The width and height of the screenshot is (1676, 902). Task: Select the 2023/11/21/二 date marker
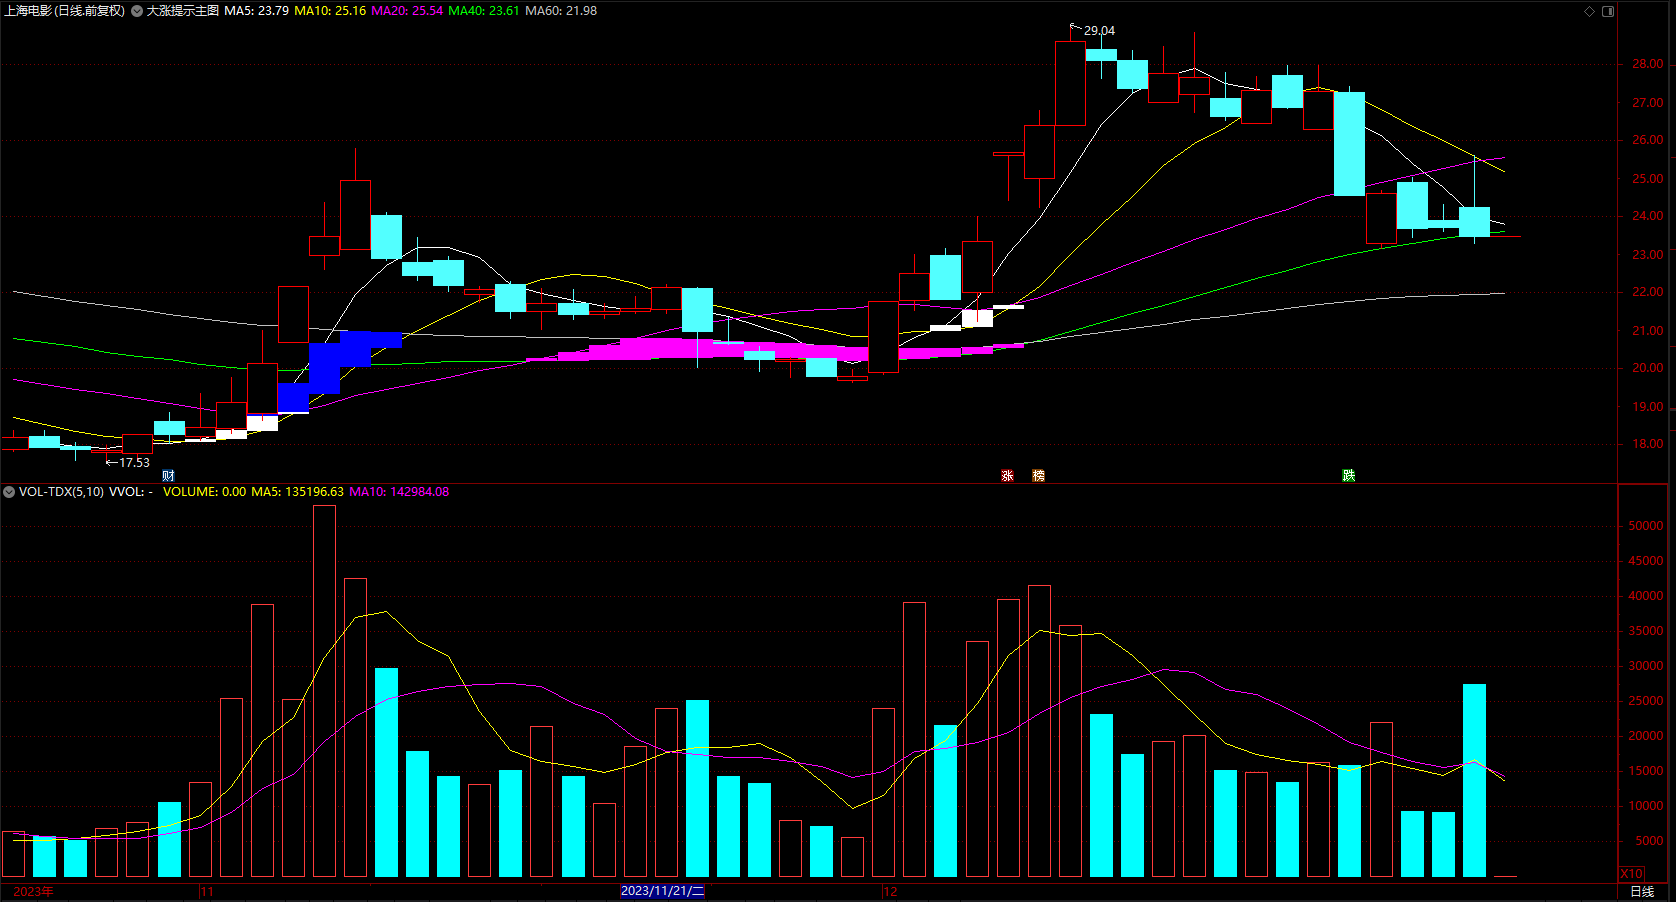662,891
